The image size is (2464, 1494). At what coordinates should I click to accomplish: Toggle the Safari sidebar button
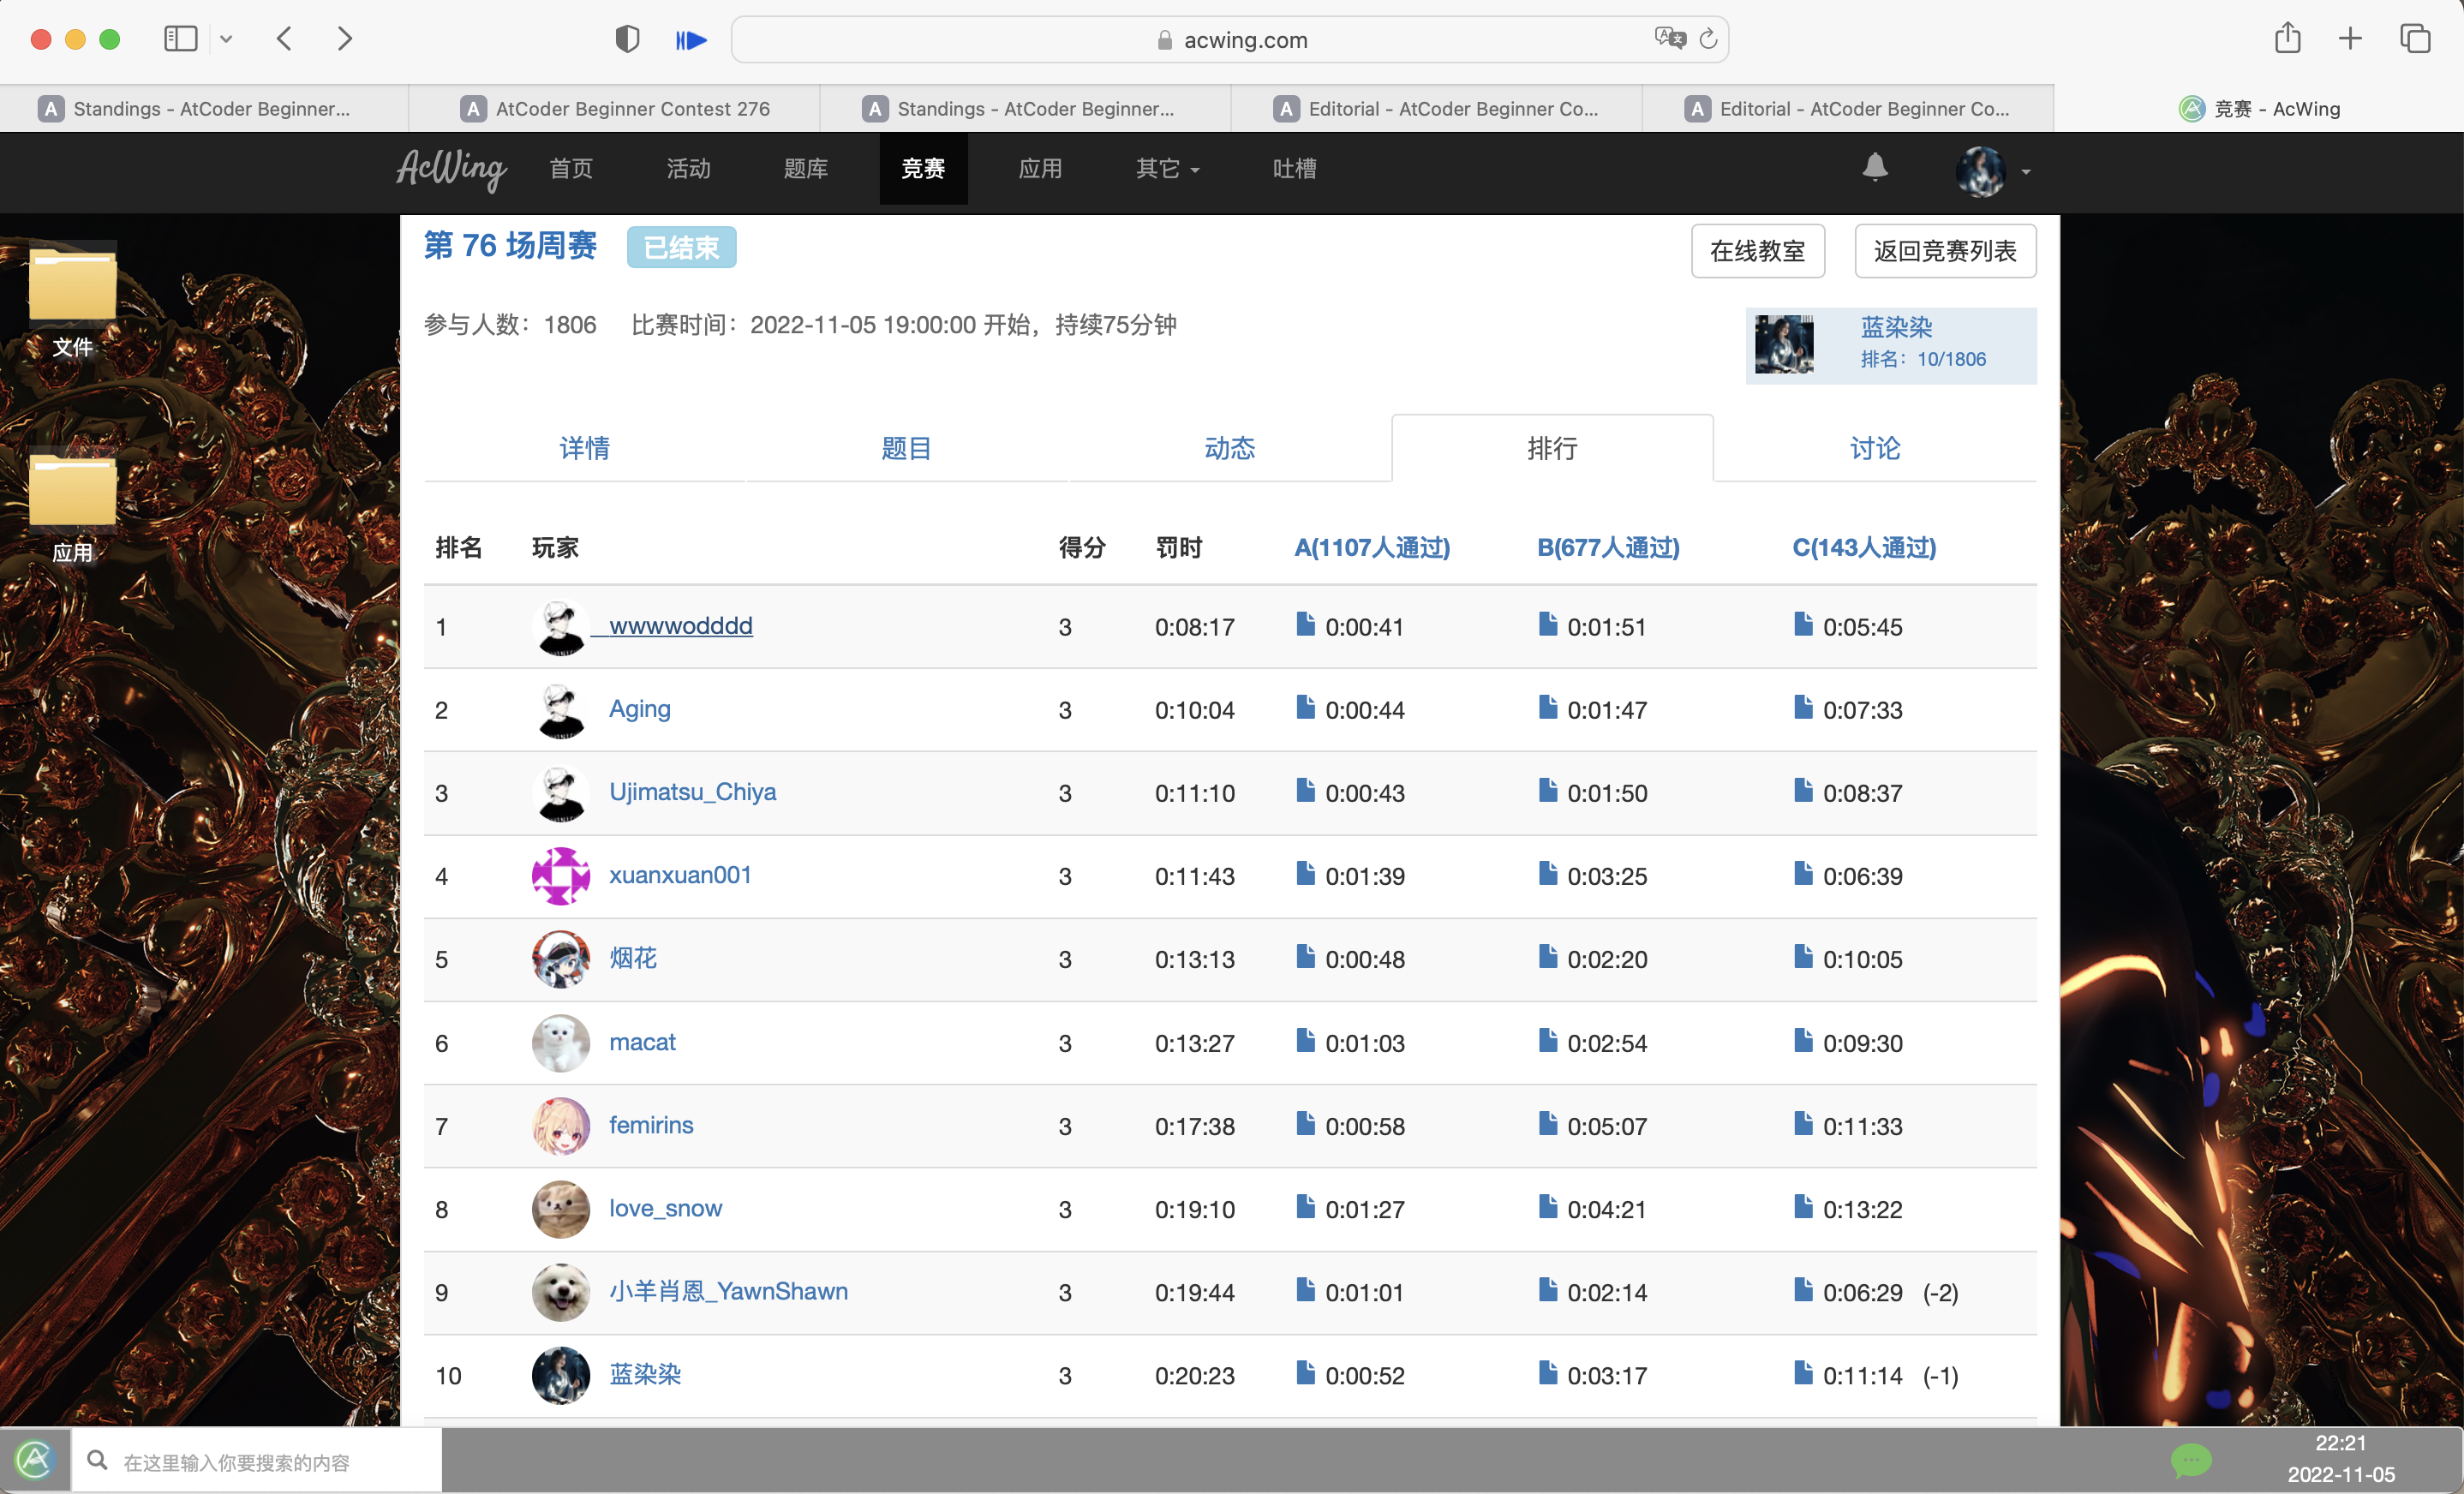click(181, 39)
